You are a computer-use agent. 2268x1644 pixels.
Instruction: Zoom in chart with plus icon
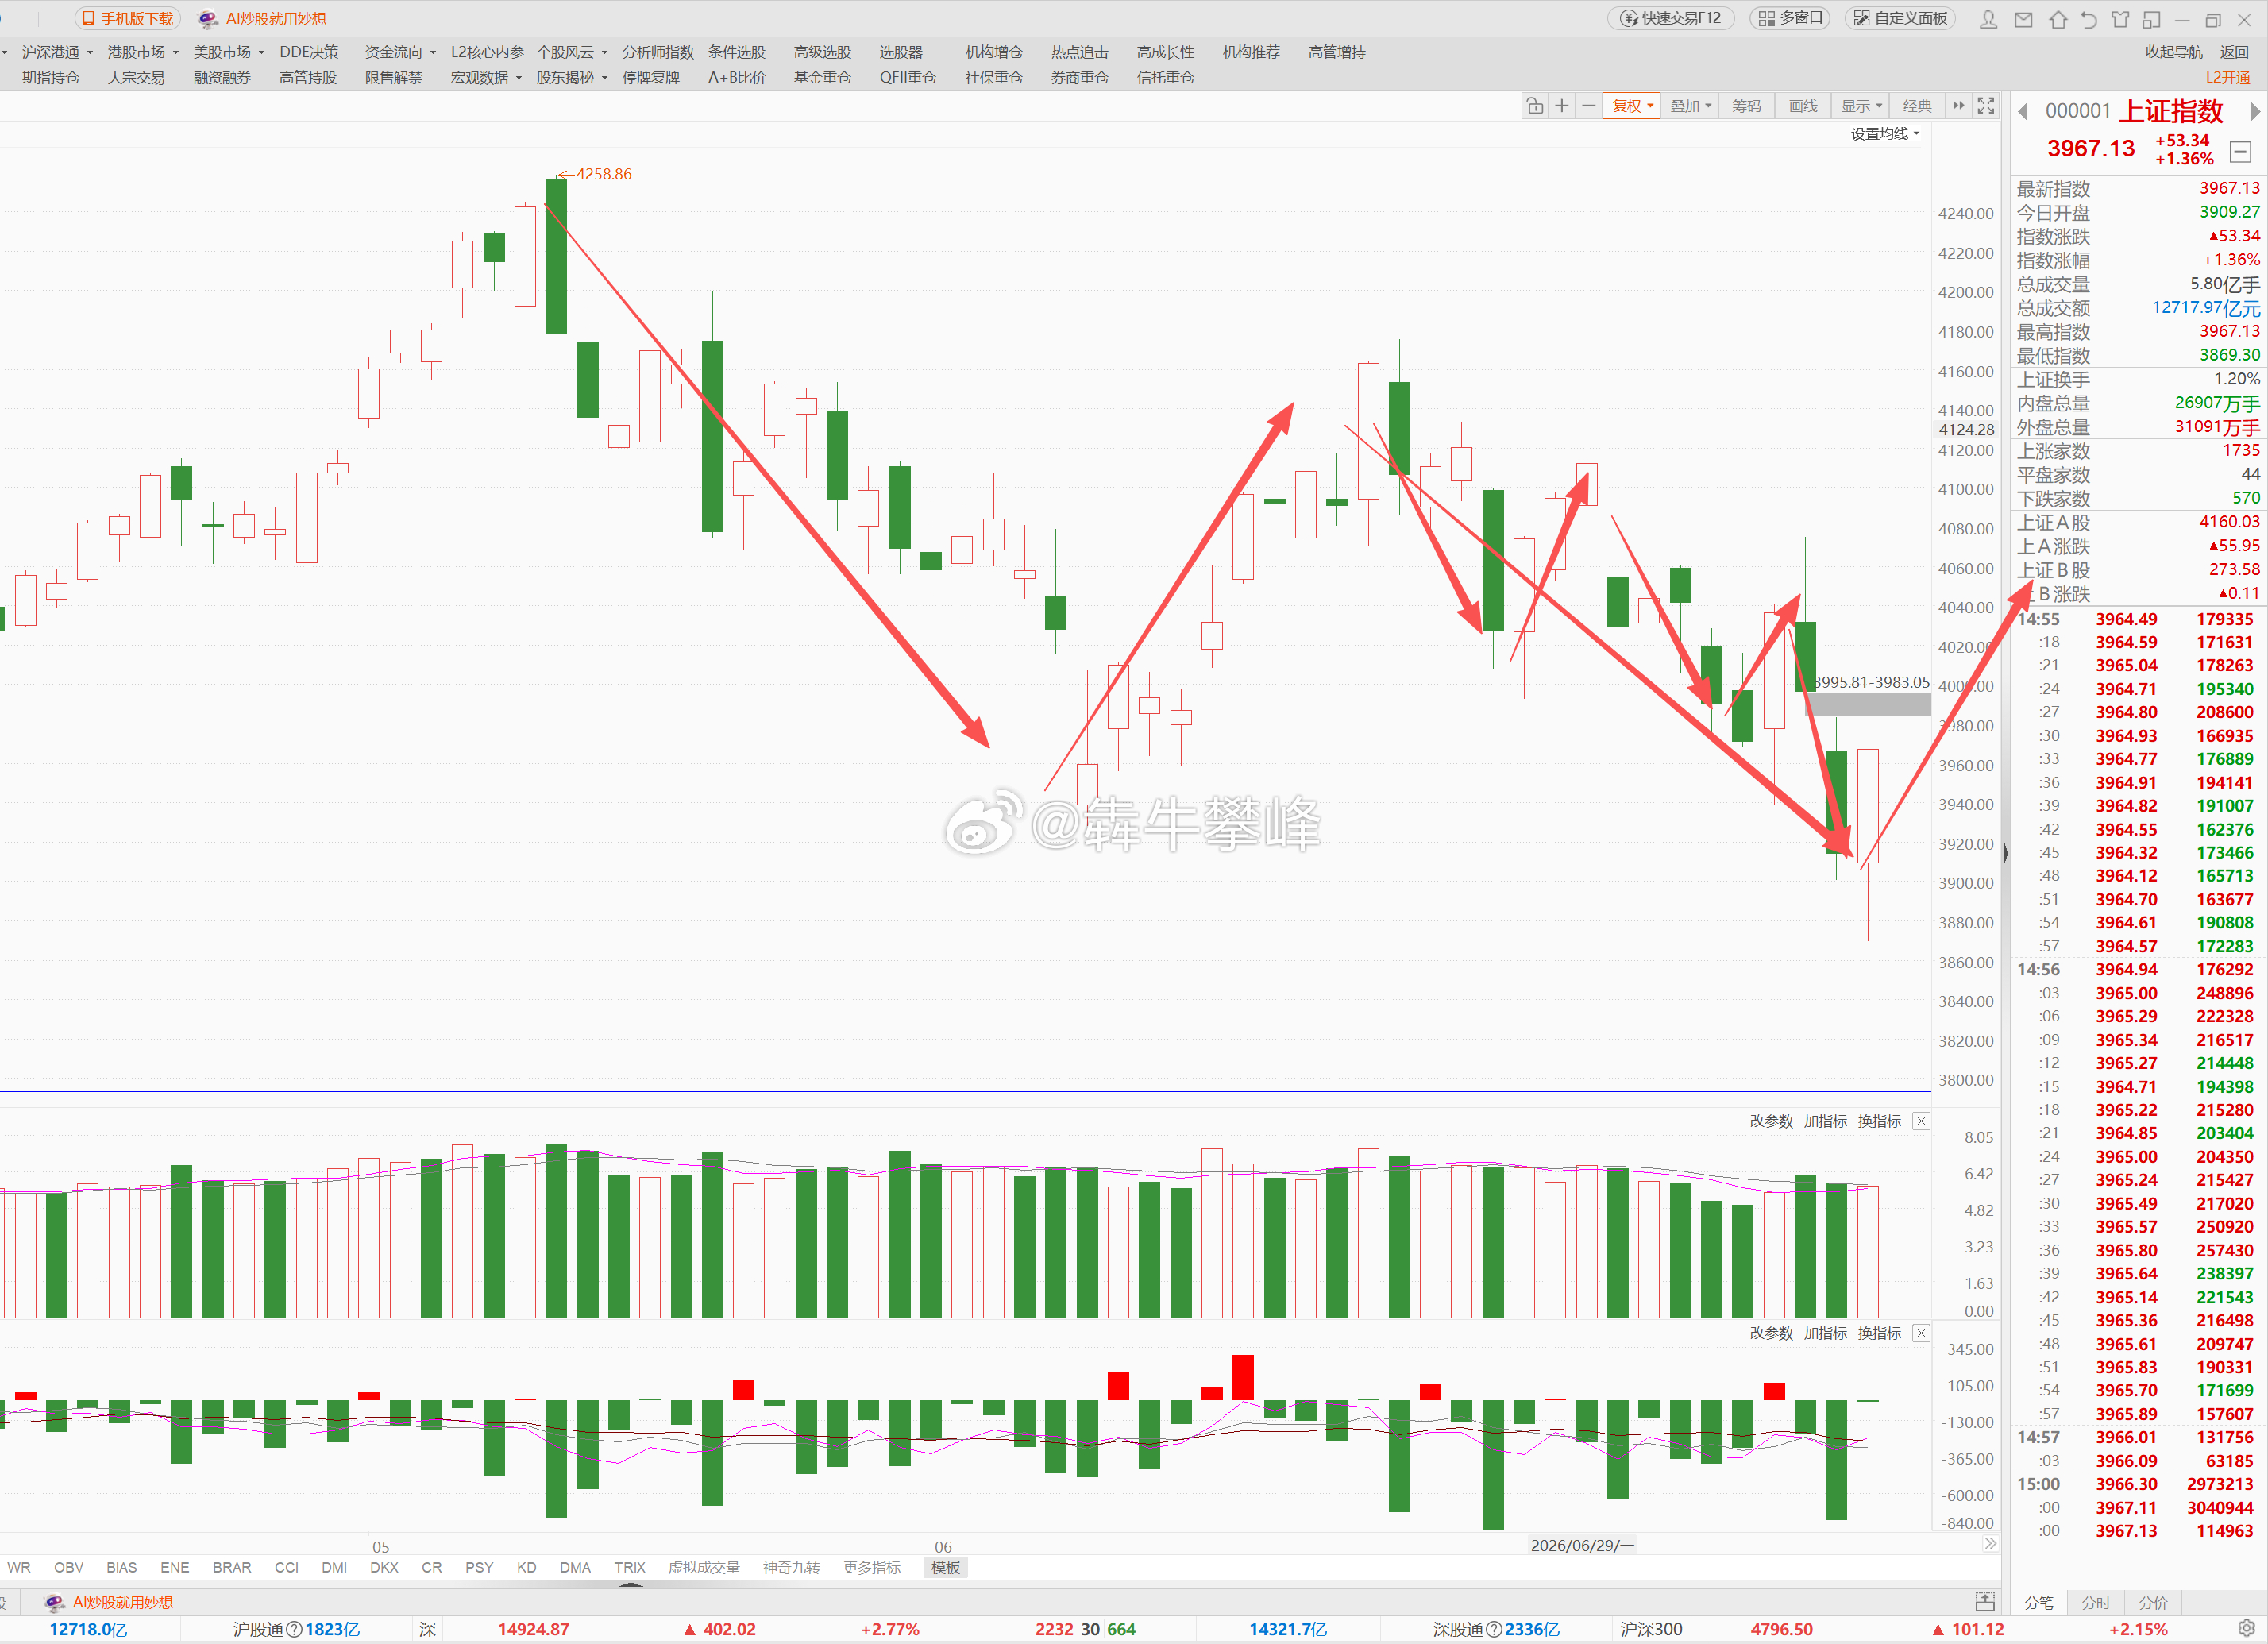tap(1562, 106)
